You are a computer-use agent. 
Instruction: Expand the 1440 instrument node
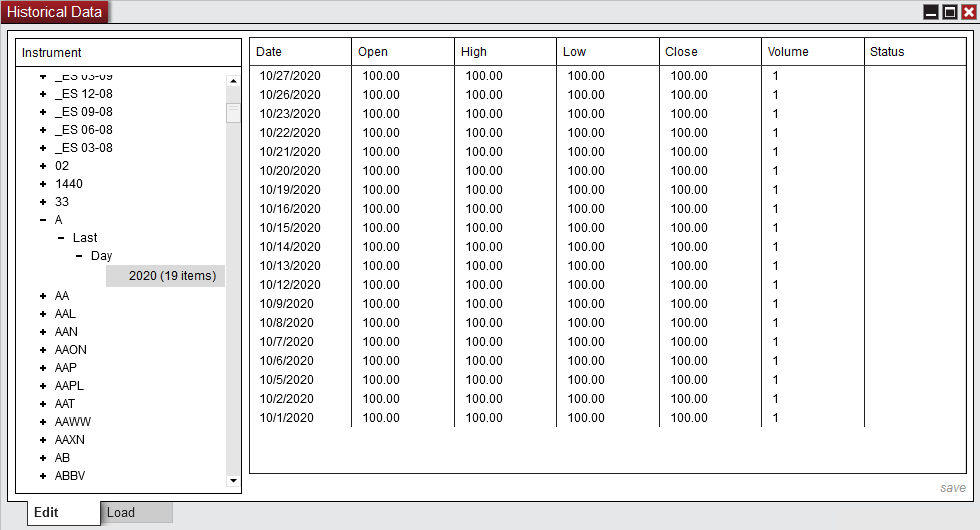43,184
